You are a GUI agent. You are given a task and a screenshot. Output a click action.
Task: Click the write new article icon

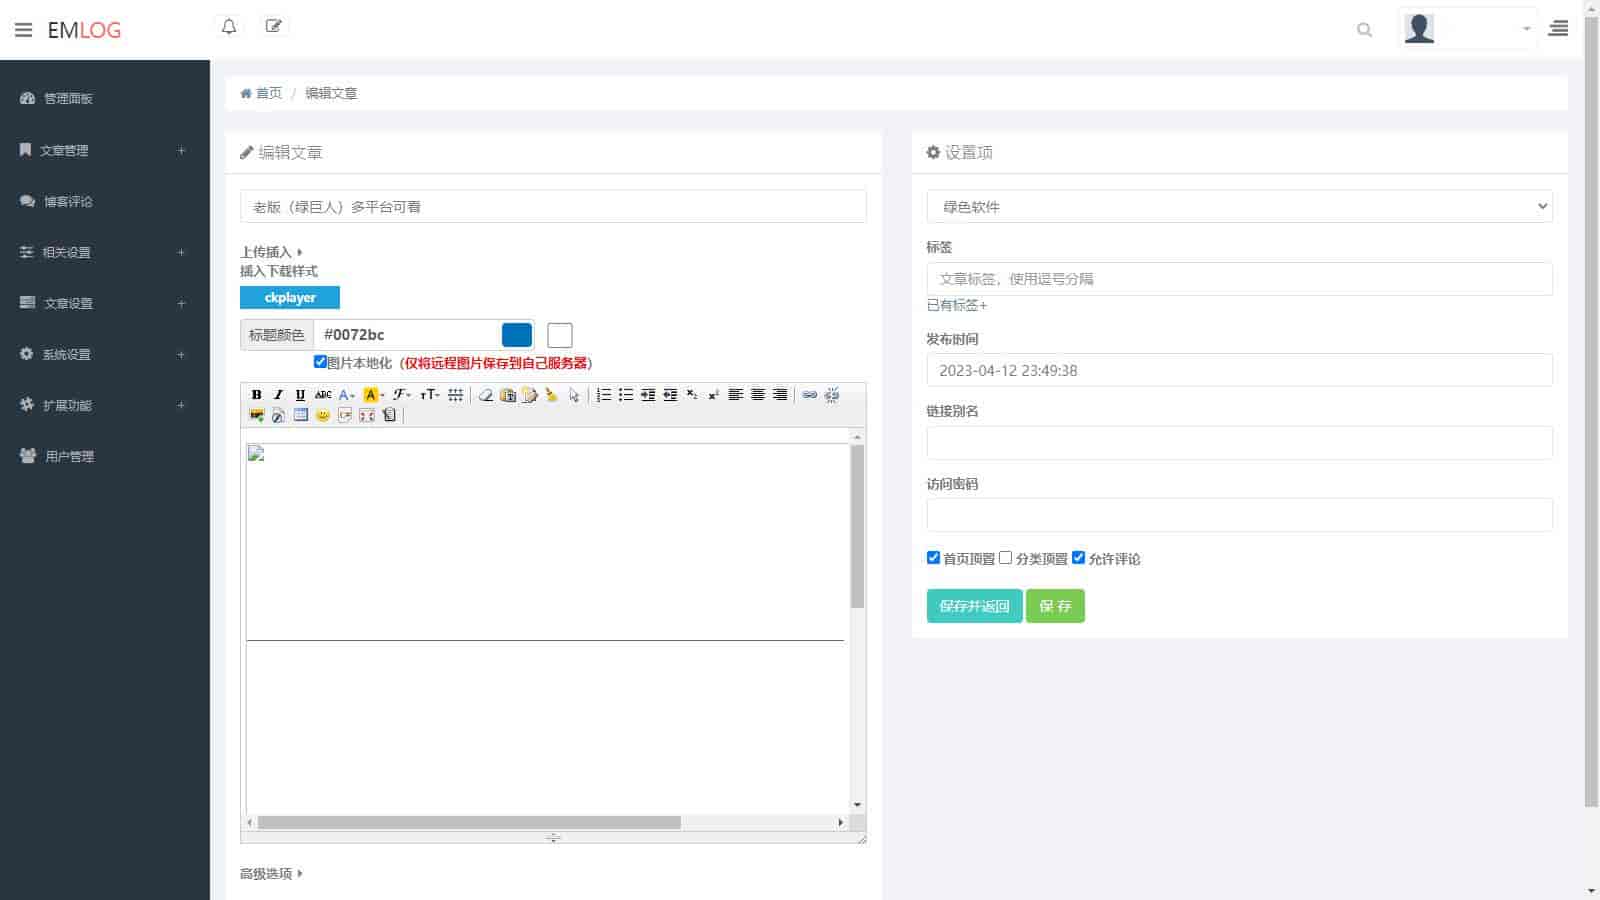click(274, 27)
